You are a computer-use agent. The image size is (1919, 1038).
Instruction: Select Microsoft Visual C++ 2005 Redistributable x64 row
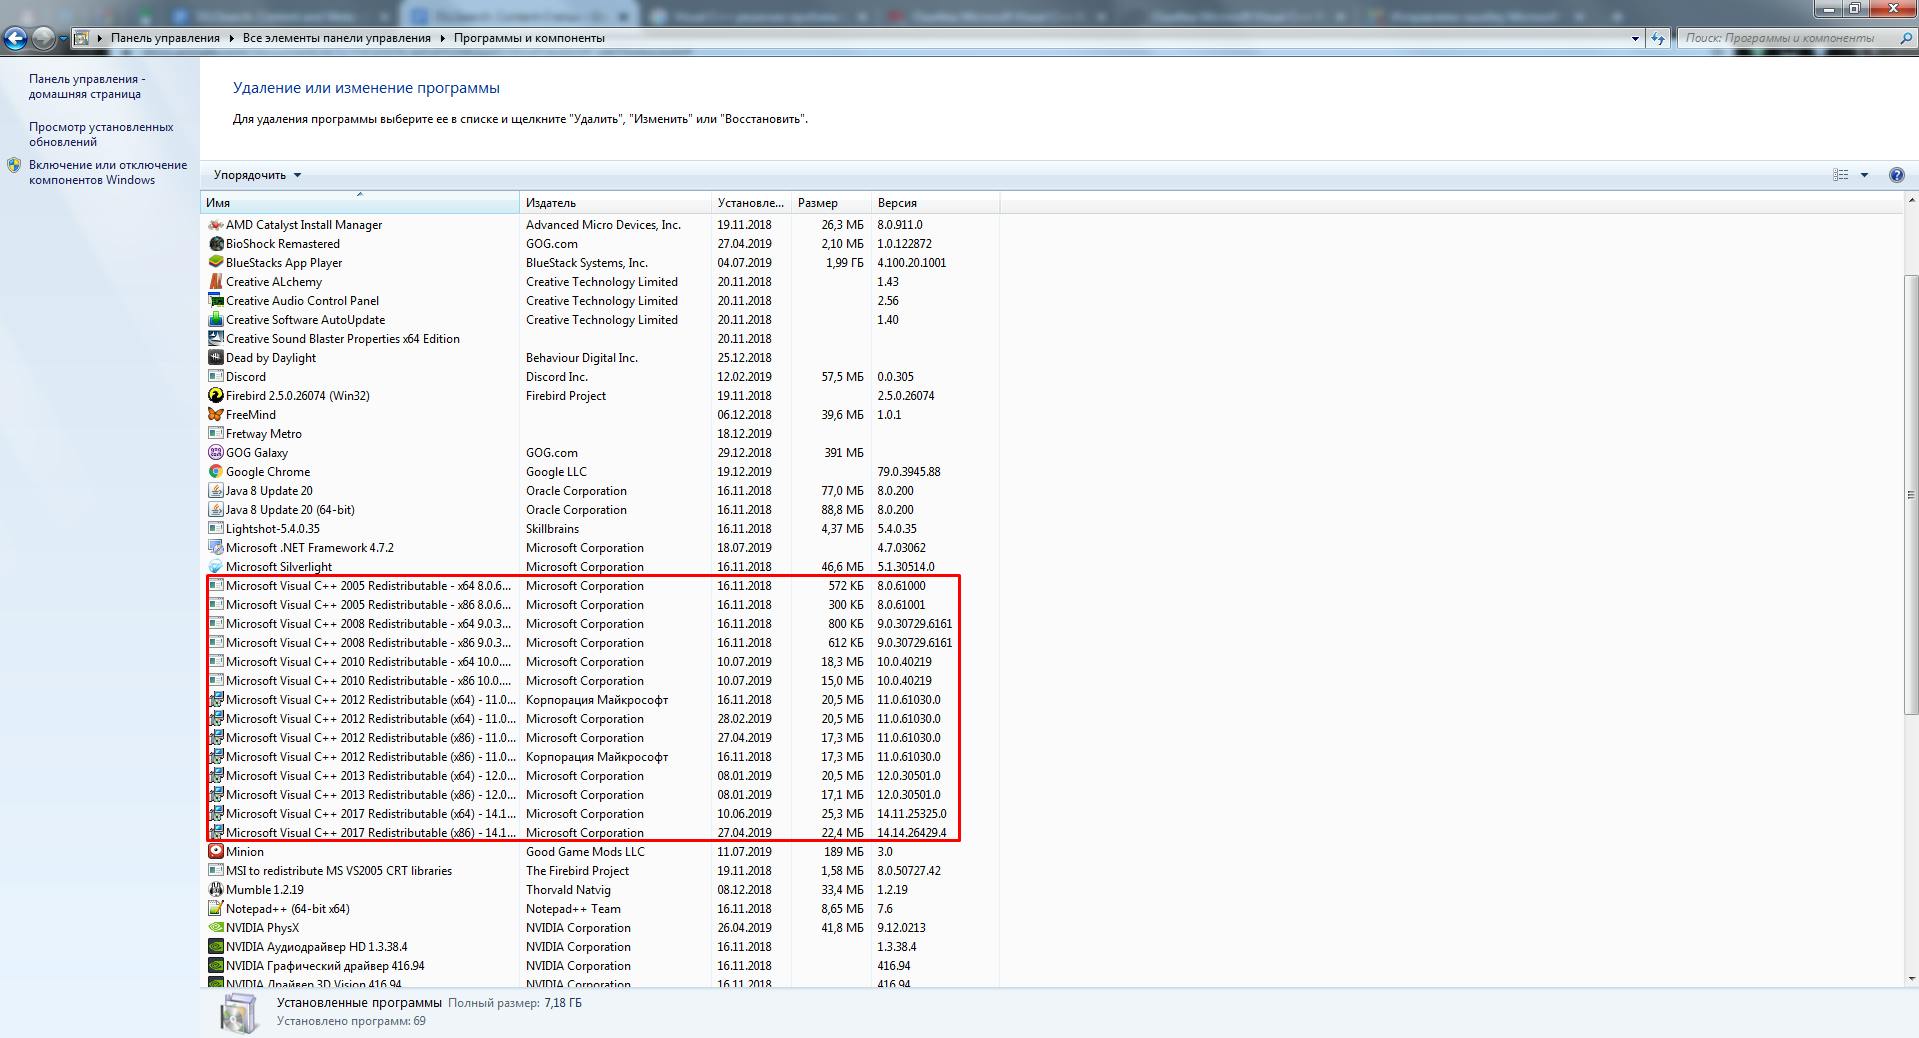[601, 586]
